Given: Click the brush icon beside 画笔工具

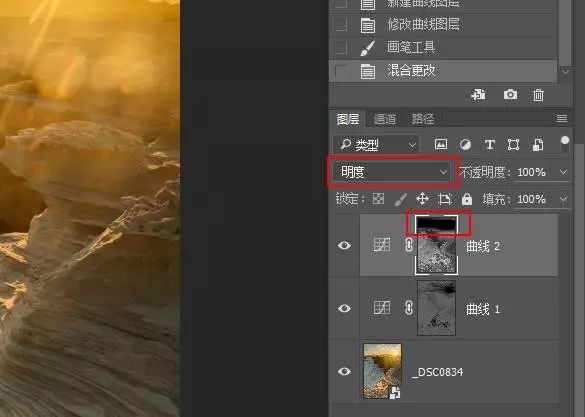Looking at the screenshot, I should click(x=367, y=48).
